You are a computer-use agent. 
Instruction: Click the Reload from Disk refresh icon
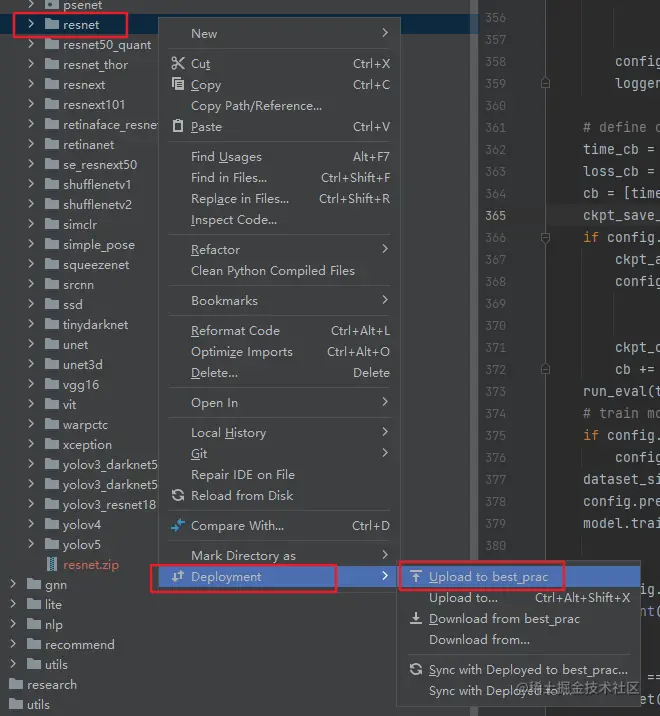click(x=178, y=495)
